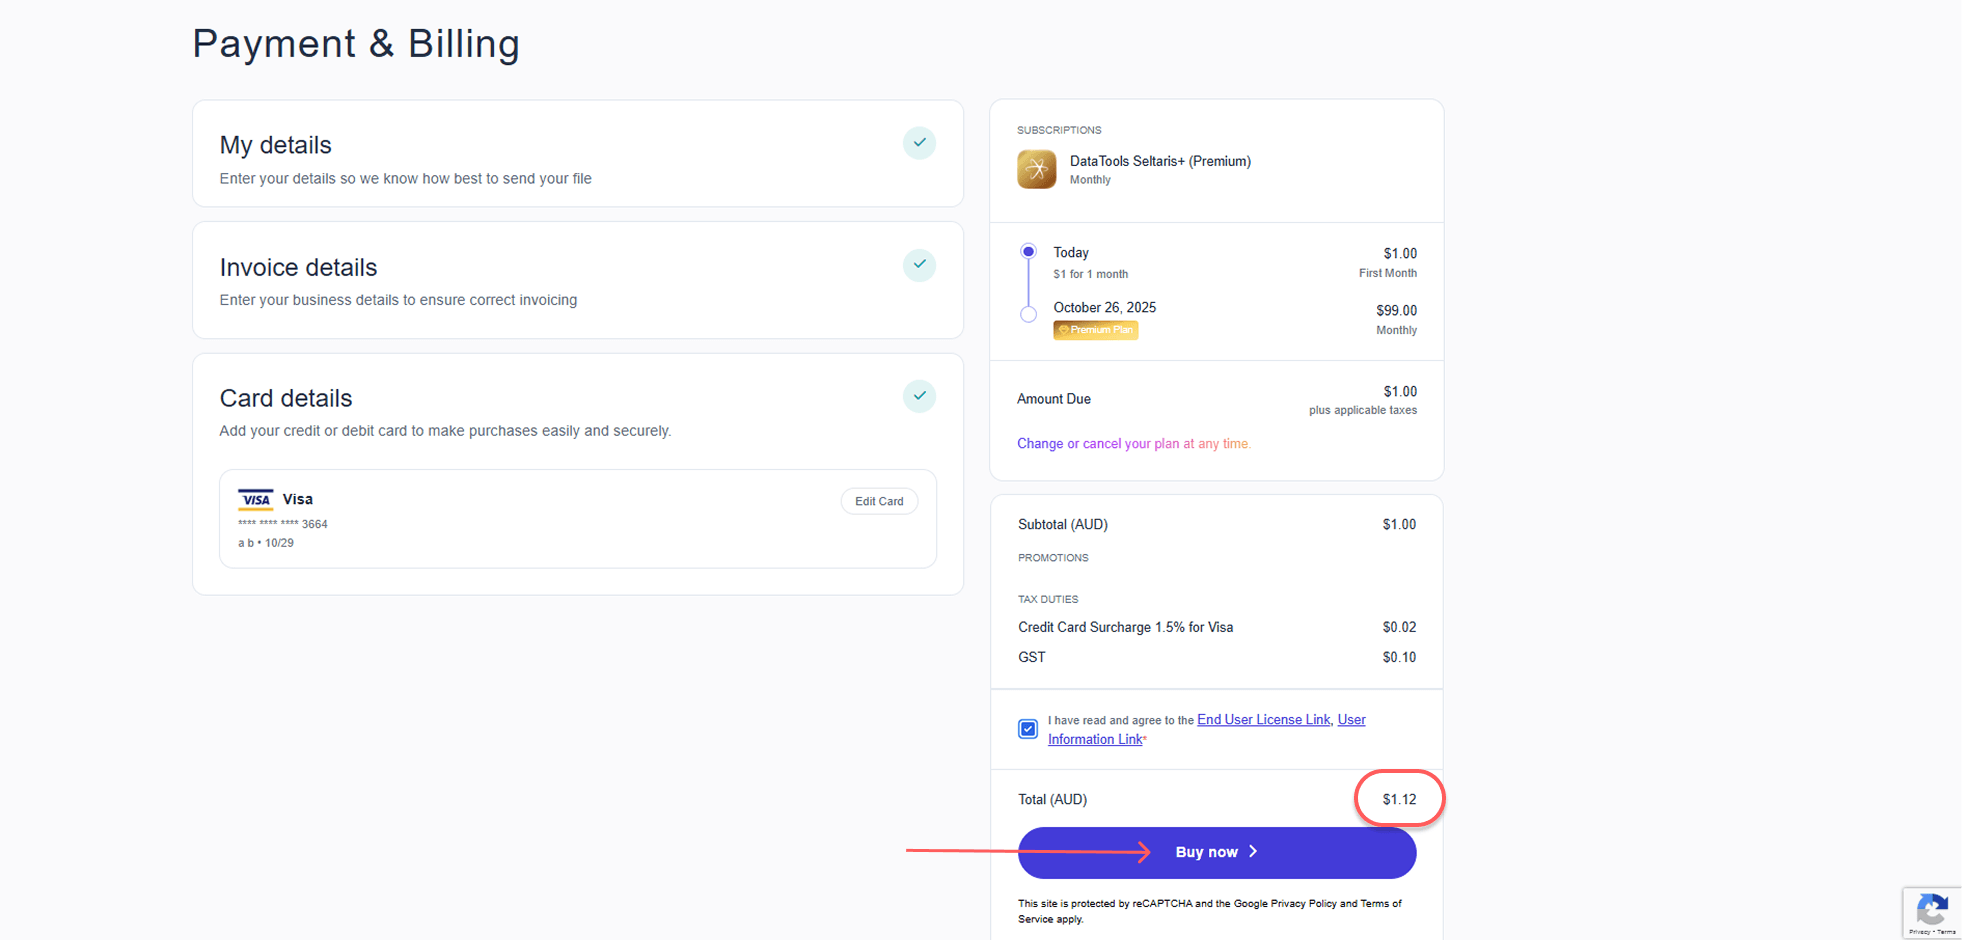Click the Premium Plan gold badge

(x=1095, y=330)
